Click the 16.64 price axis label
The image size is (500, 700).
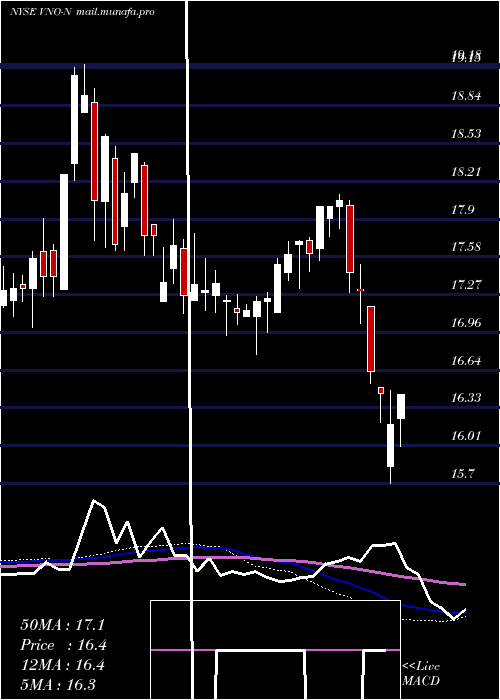click(x=466, y=360)
